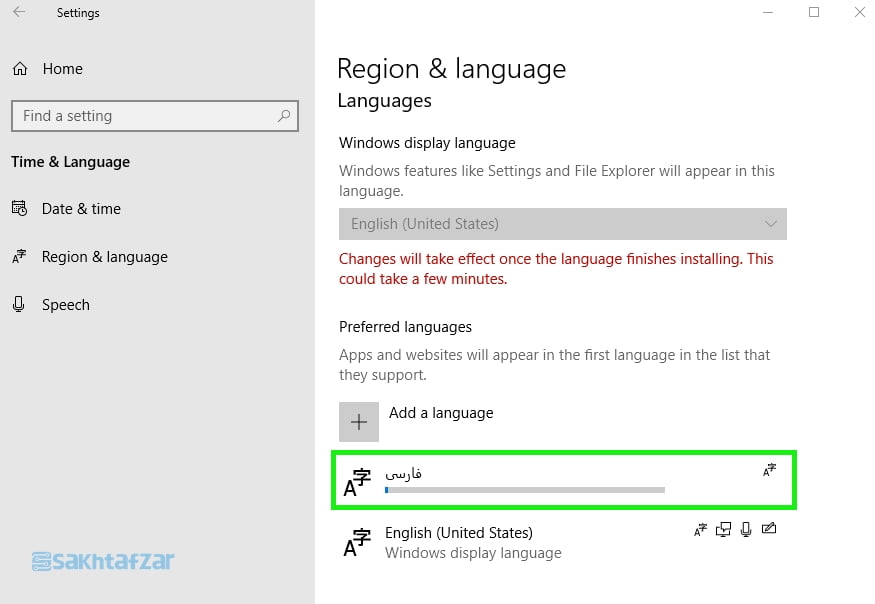Click the Speech microphone icon in sidebar
Image resolution: width=875 pixels, height=604 pixels.
tap(19, 305)
